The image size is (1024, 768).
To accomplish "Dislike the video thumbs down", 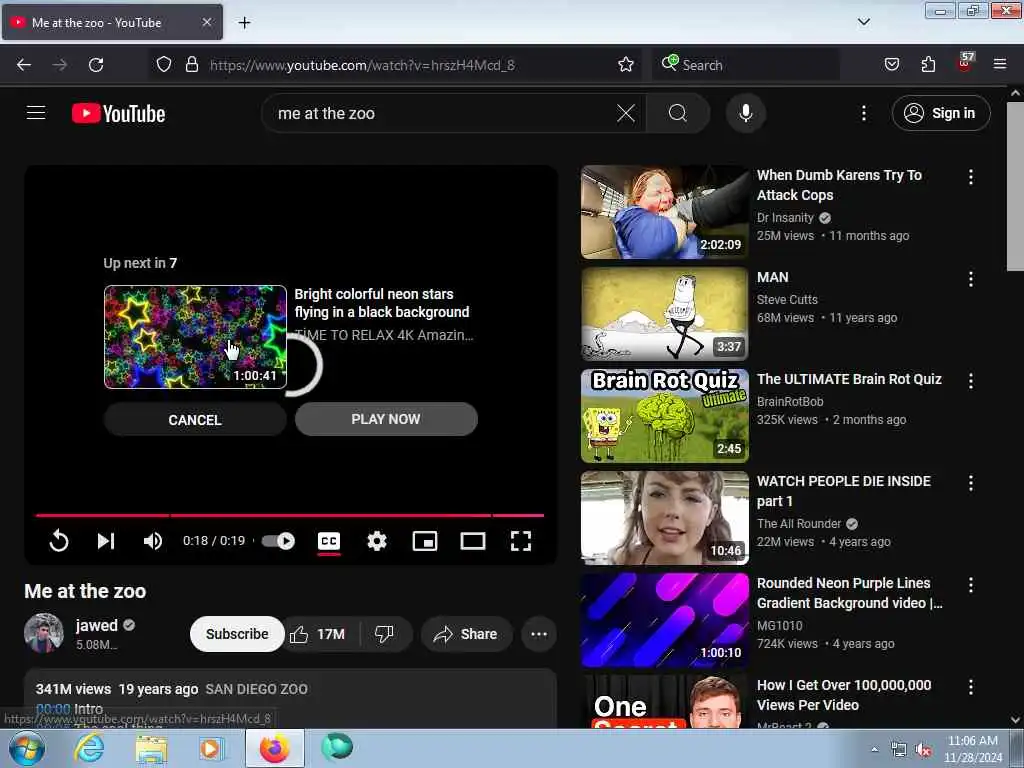I will 385,634.
